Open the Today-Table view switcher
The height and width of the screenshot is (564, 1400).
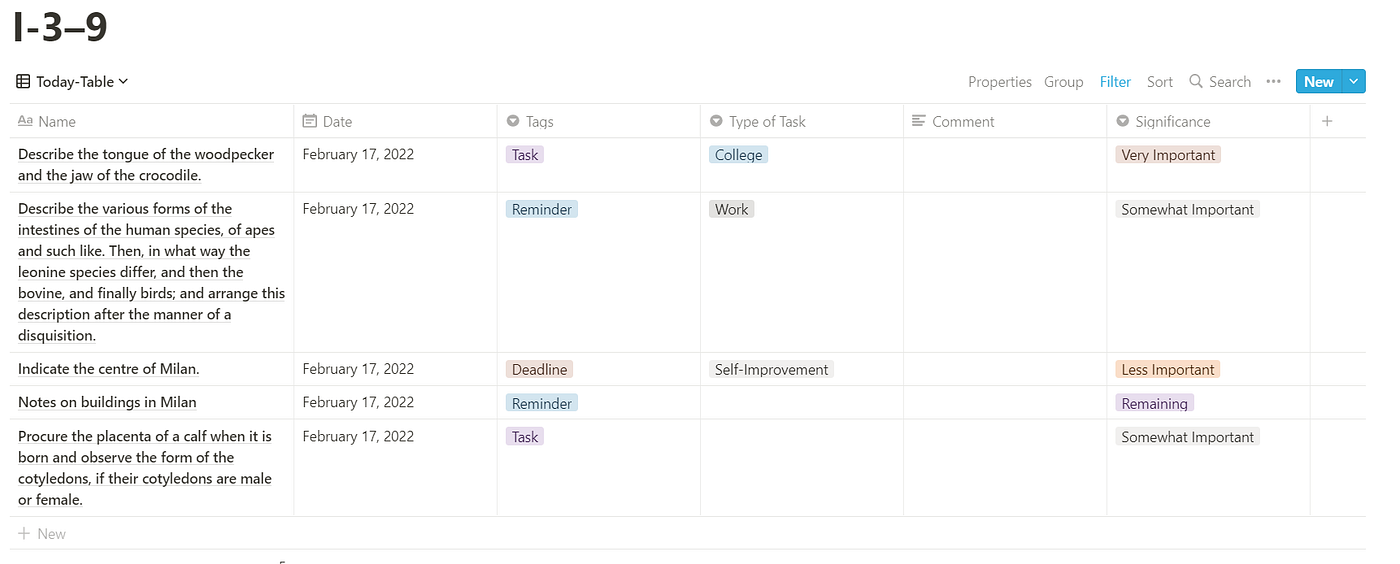(x=72, y=82)
